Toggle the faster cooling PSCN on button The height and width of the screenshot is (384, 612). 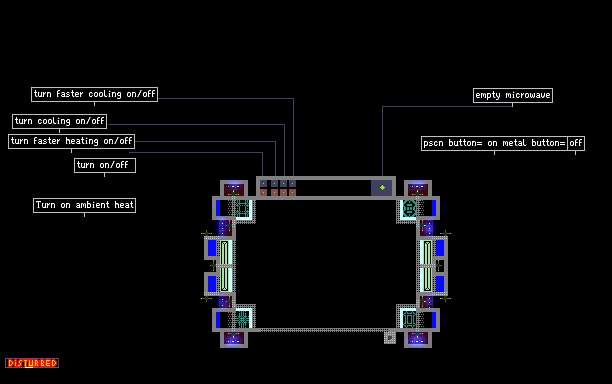[292, 183]
